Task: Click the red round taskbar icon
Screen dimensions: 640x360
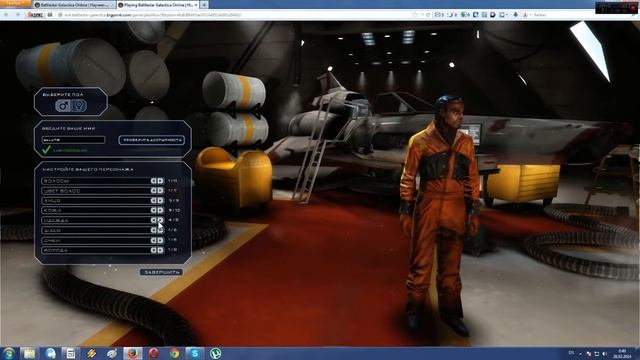Action: coord(153,353)
